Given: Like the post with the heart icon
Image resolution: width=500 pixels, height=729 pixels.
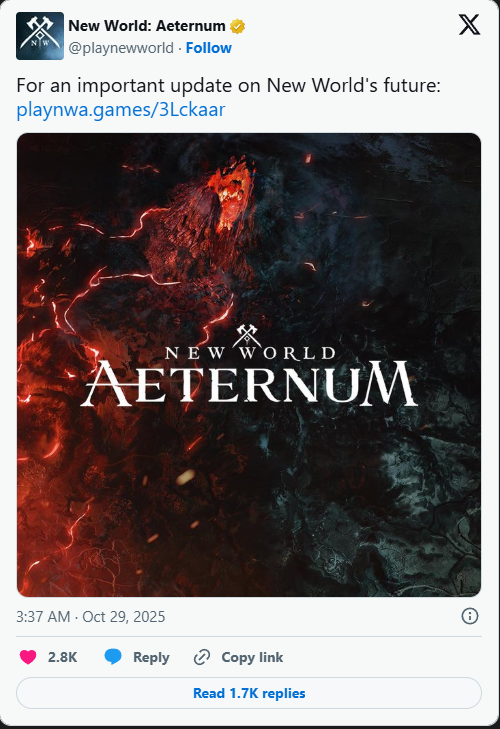Looking at the screenshot, I should click(x=28, y=657).
